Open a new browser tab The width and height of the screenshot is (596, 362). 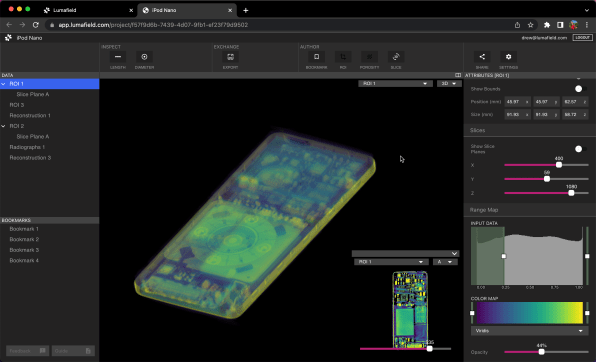[x=246, y=10]
